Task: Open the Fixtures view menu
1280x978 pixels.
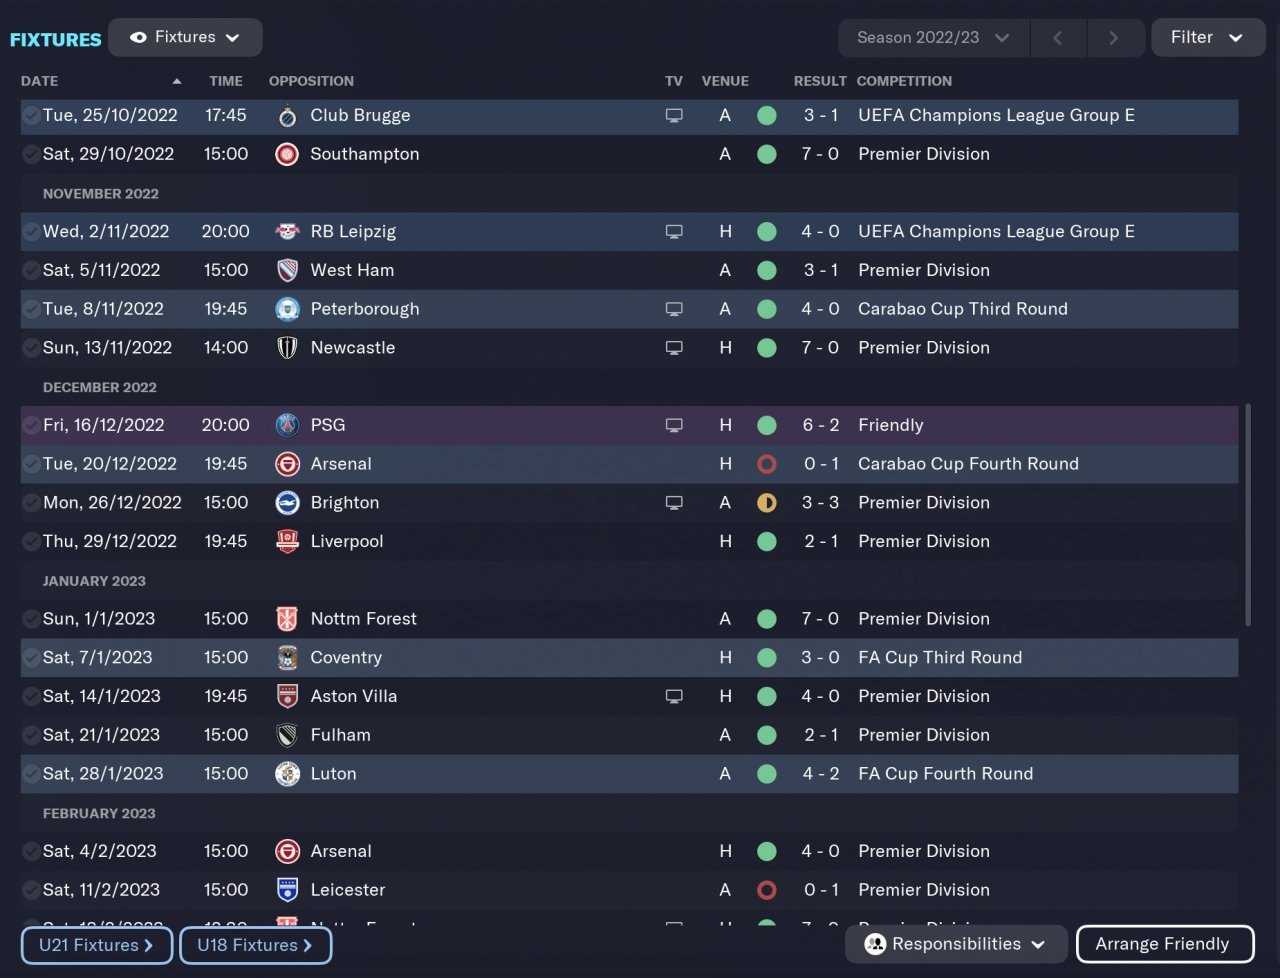Action: coord(185,38)
